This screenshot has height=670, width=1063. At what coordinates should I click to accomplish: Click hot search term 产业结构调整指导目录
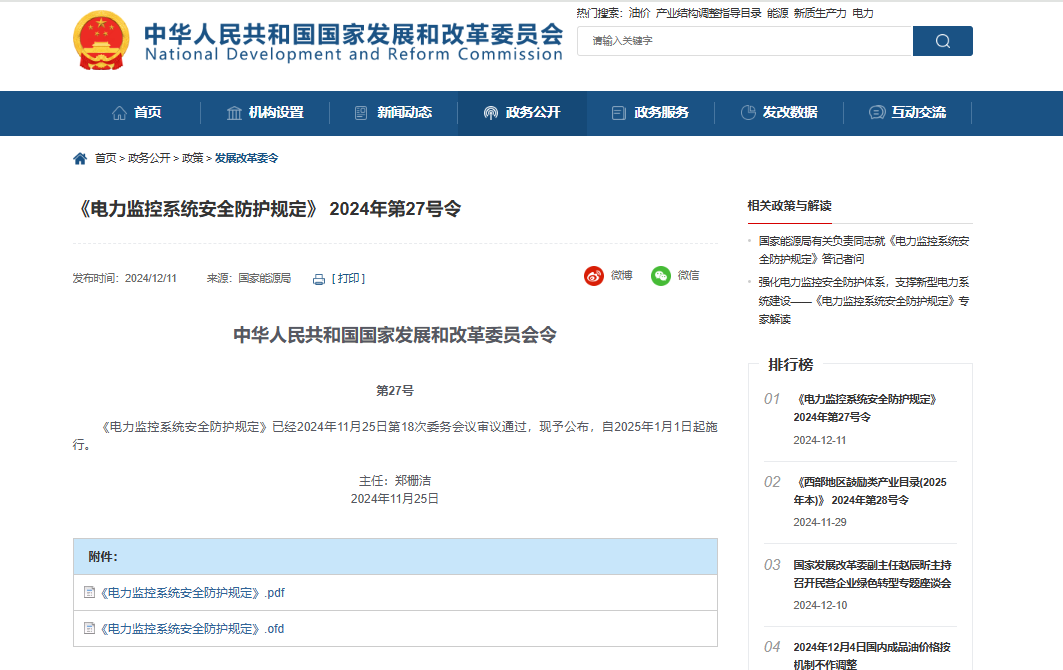coord(708,13)
